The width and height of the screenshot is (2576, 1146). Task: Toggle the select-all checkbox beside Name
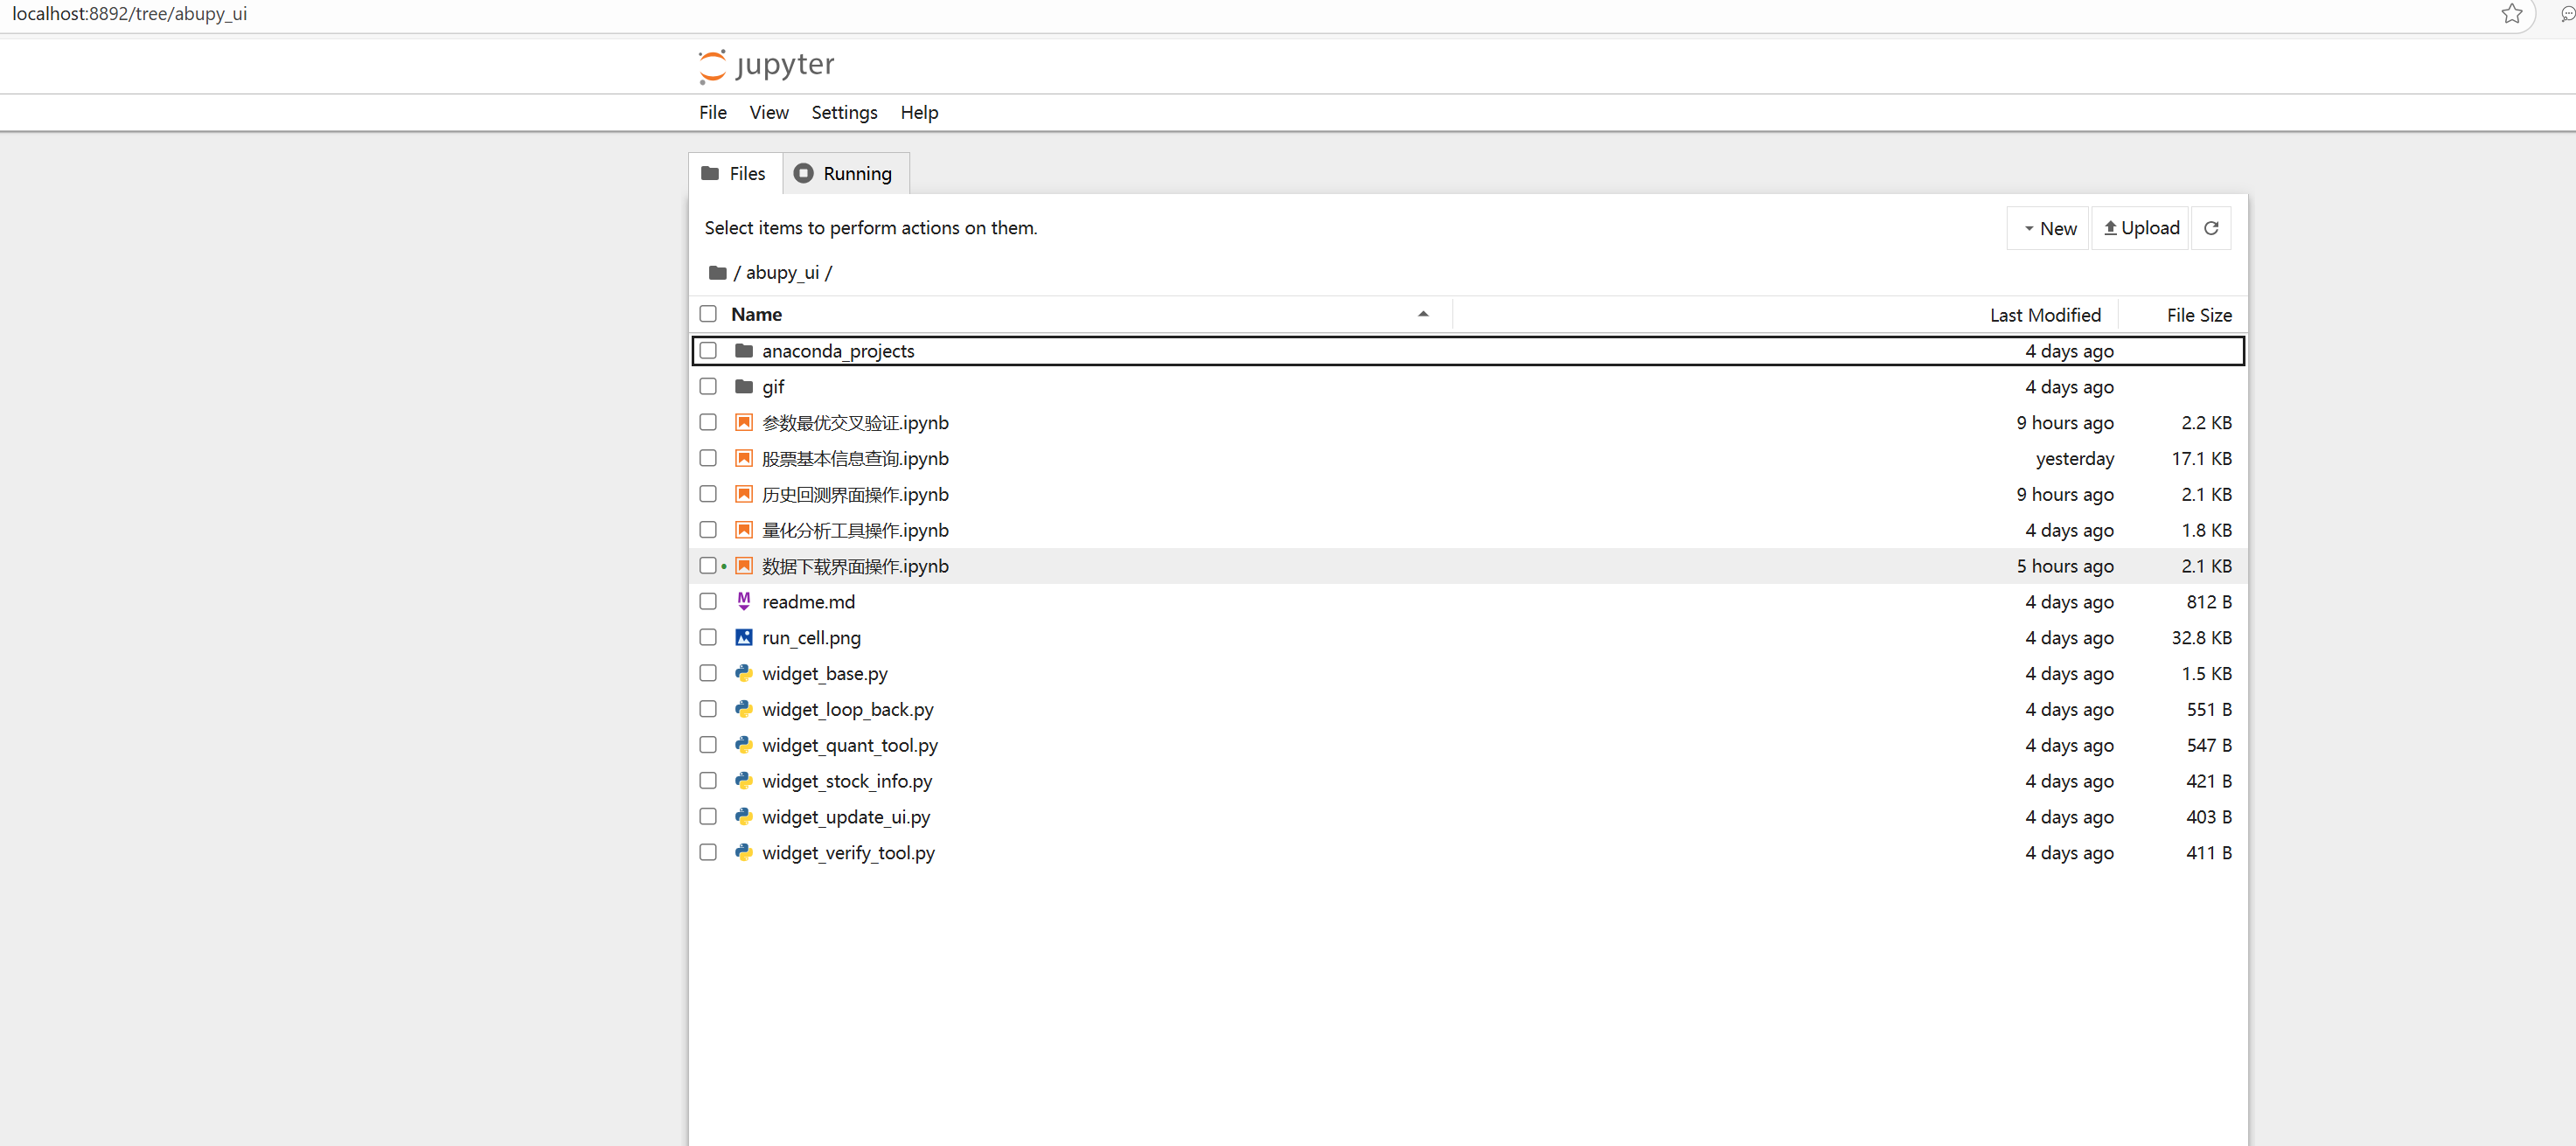click(708, 314)
